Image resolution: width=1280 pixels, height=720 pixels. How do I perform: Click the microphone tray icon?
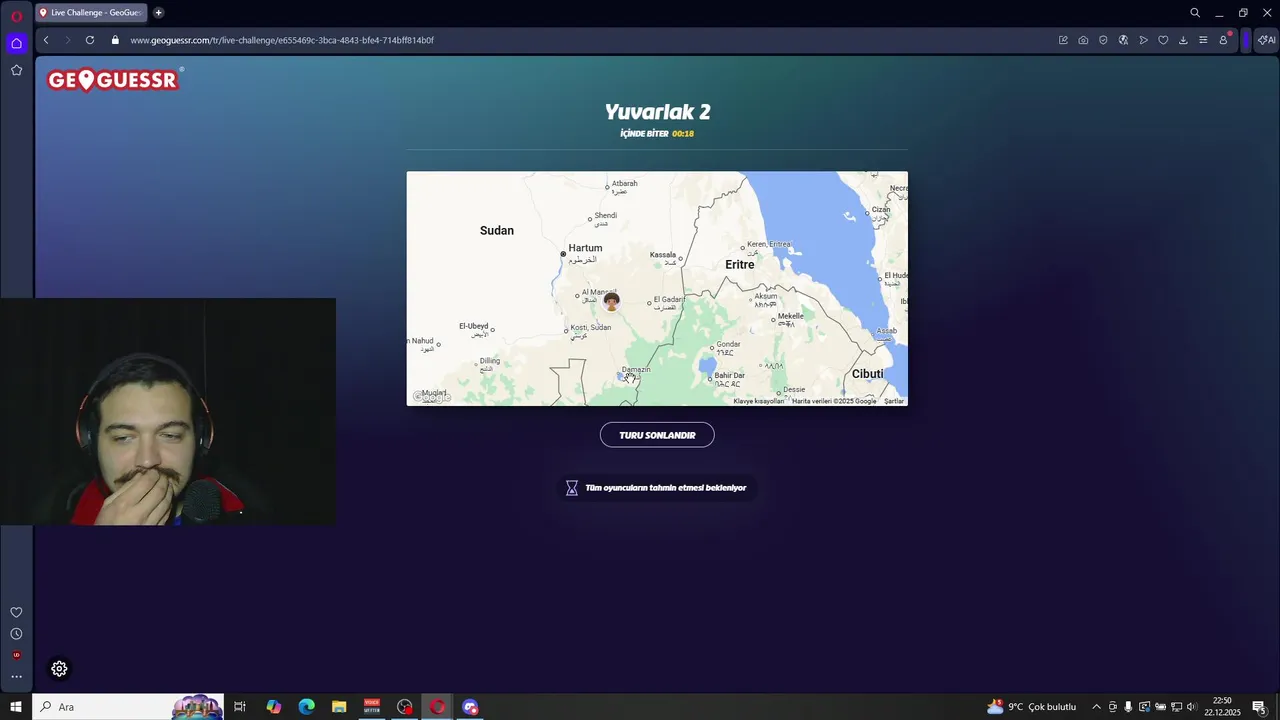[x=1128, y=707]
